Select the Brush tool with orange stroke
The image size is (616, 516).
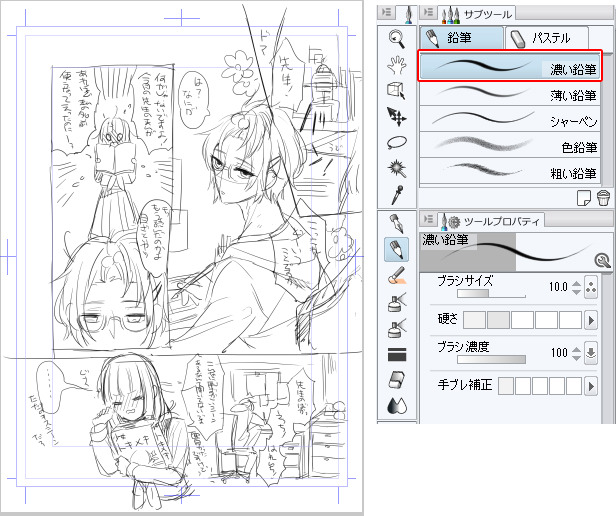click(397, 275)
